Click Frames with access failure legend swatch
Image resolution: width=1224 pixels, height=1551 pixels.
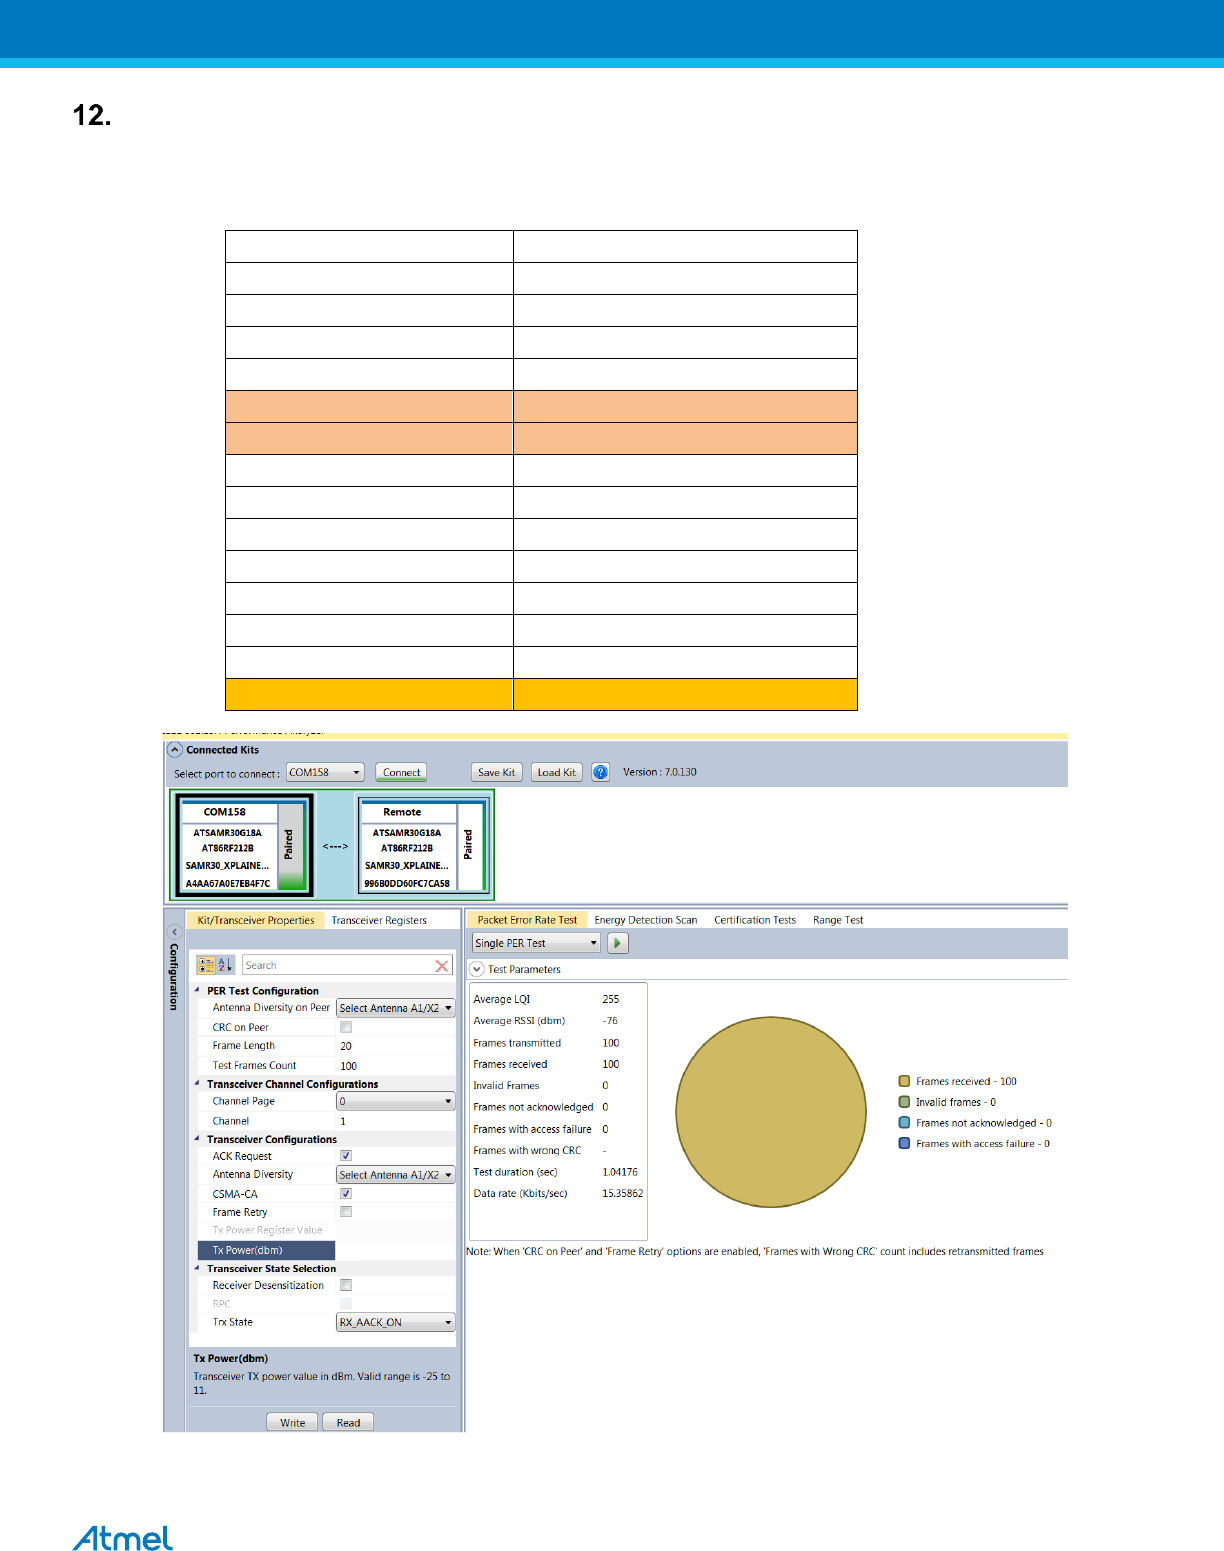tap(904, 1144)
